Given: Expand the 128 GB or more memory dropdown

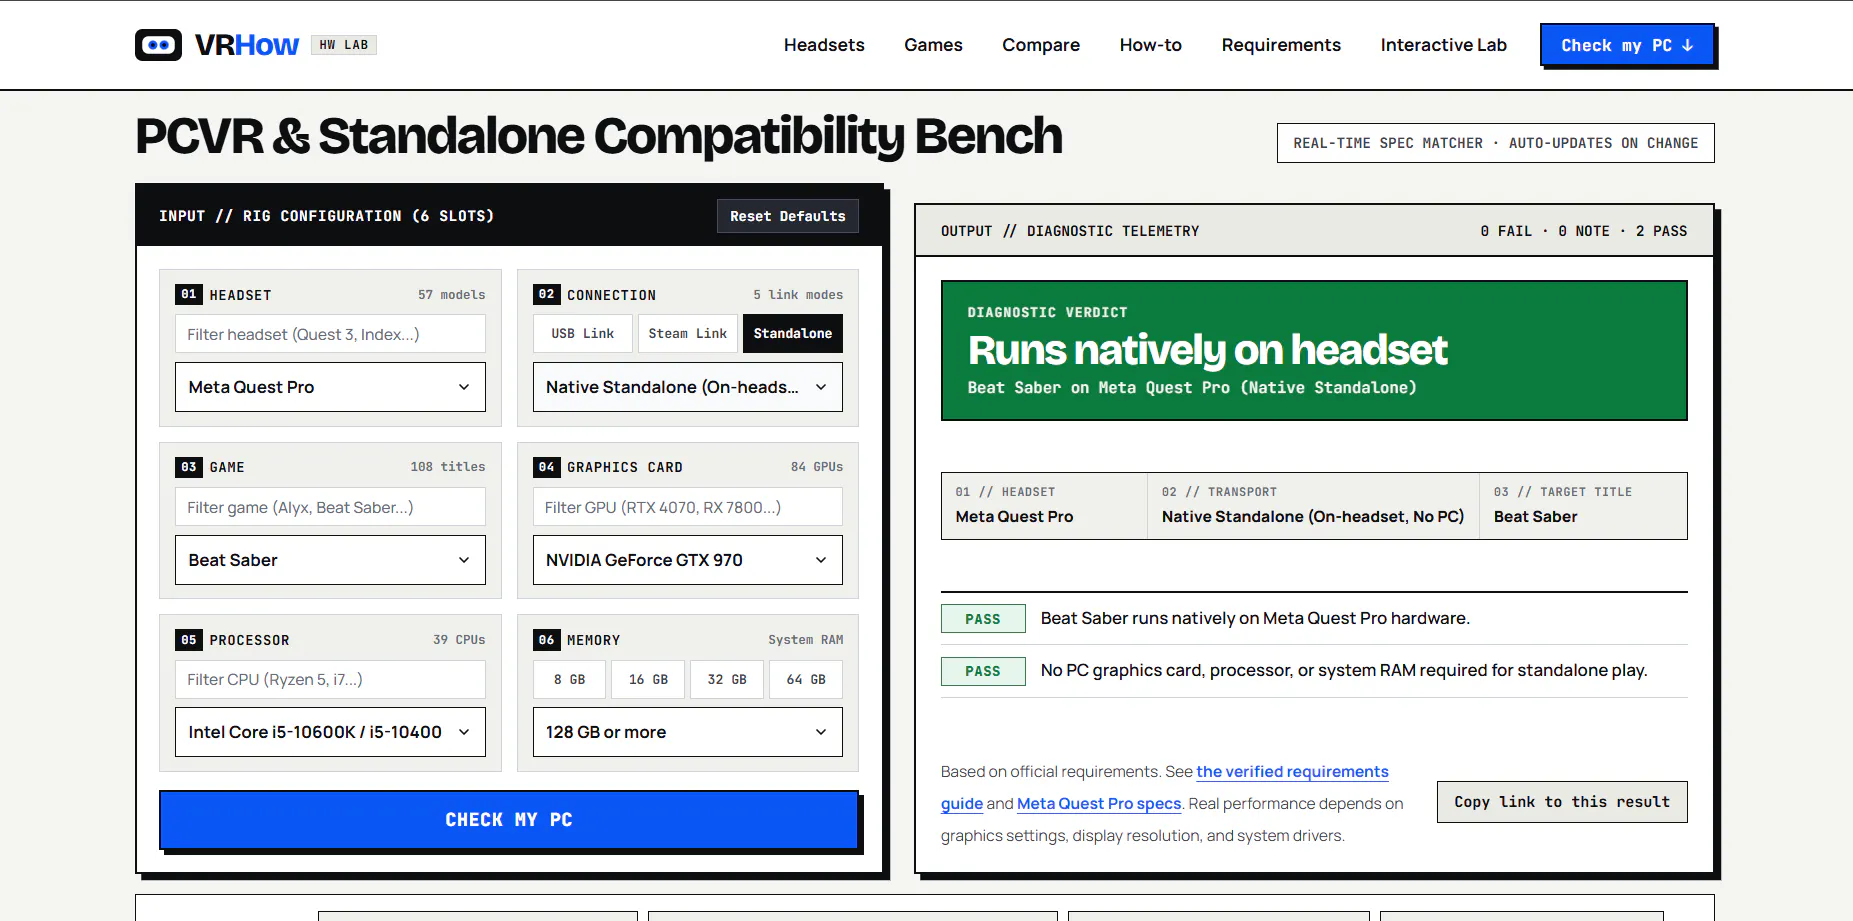Looking at the screenshot, I should pyautogui.click(x=688, y=732).
